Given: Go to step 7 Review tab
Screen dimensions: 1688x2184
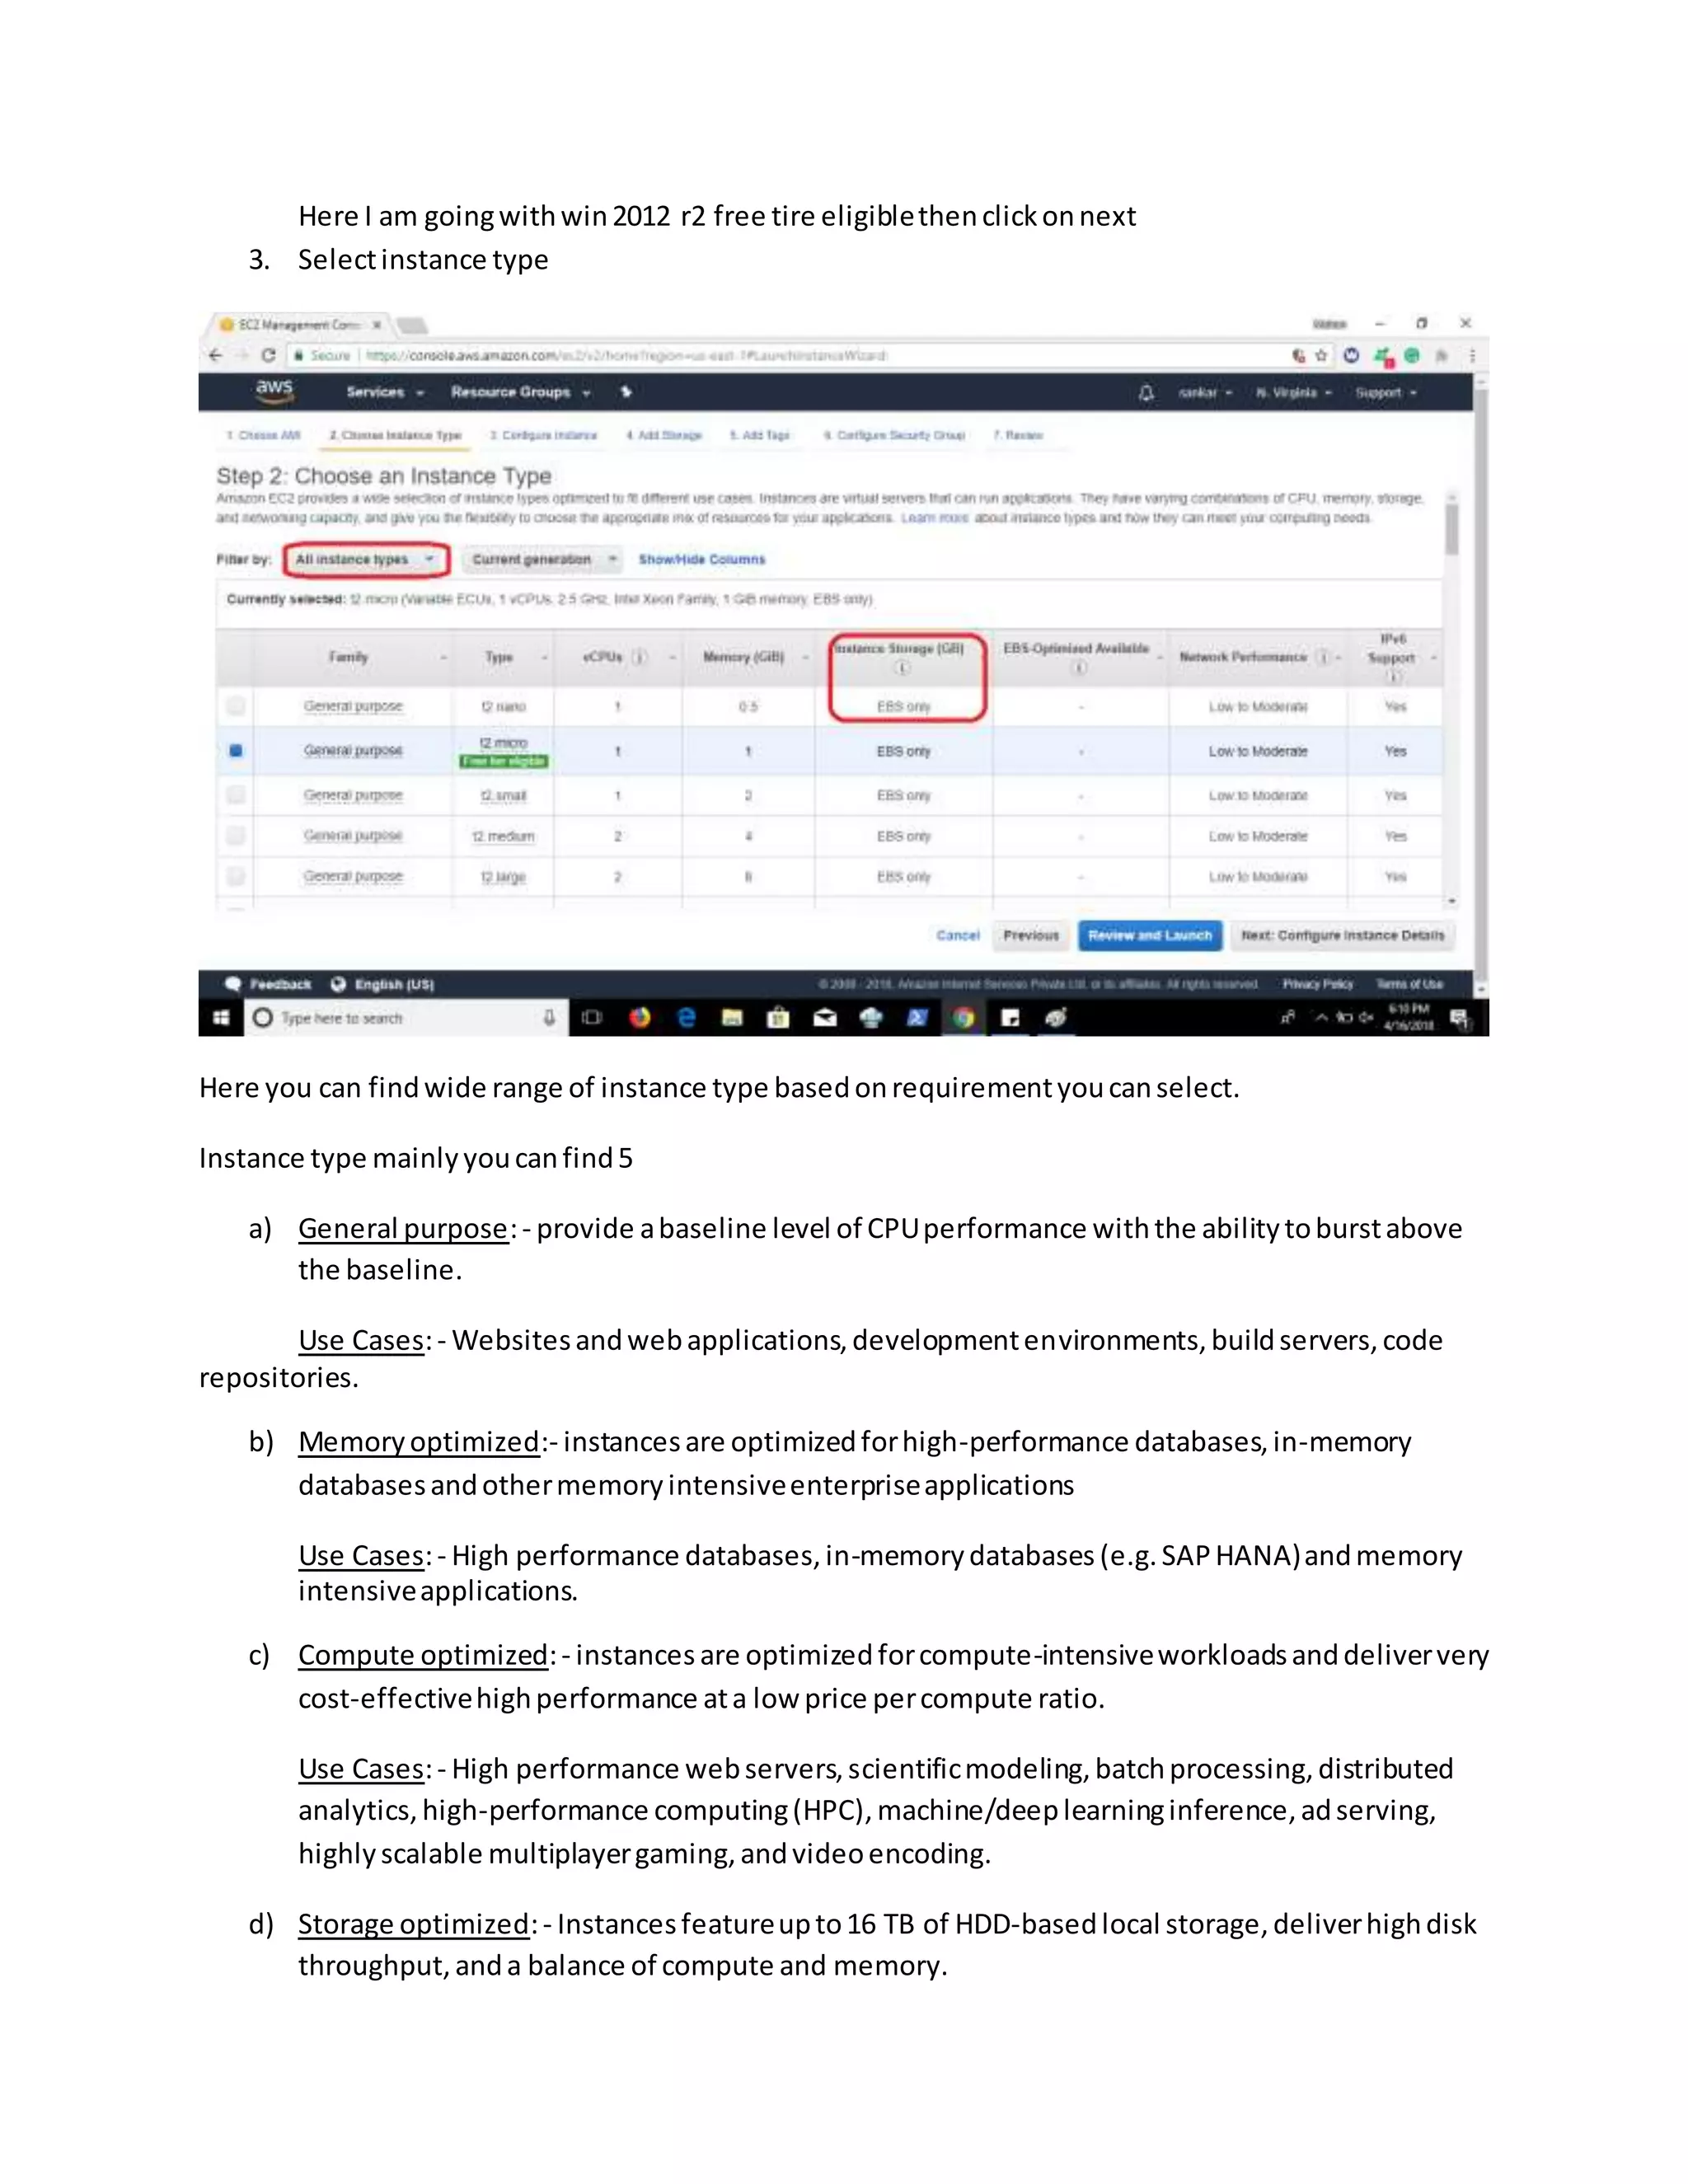Looking at the screenshot, I should 1018,435.
